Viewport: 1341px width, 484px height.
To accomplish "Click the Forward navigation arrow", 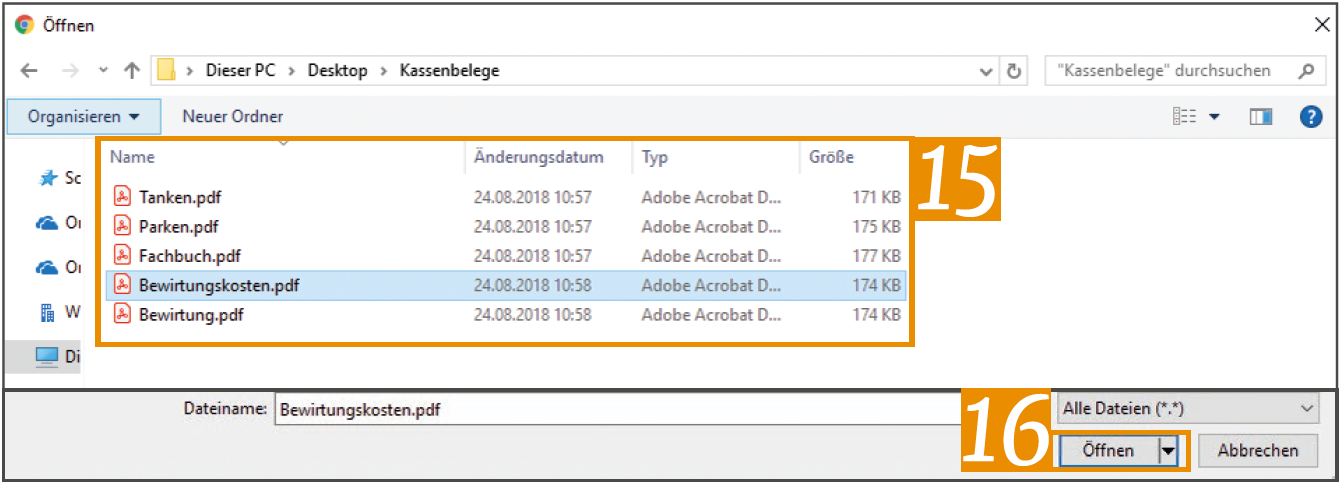I will tap(68, 71).
